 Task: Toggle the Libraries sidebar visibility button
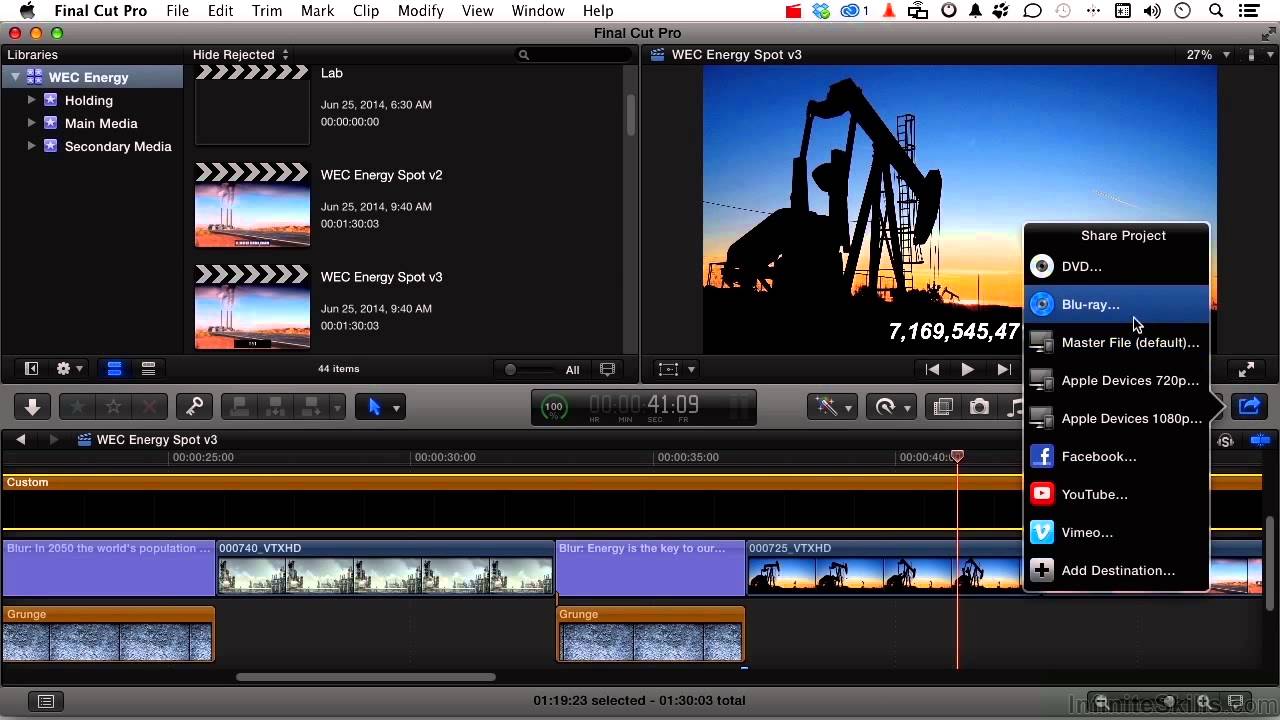coord(31,369)
